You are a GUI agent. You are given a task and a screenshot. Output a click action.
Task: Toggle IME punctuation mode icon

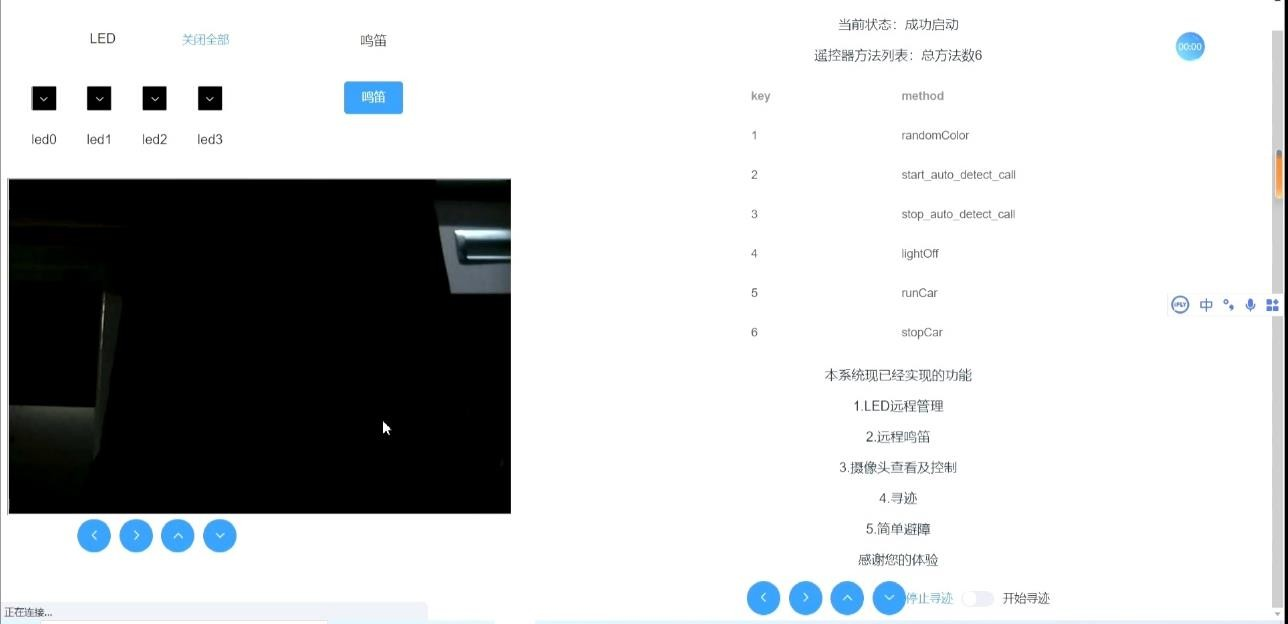coord(1229,305)
